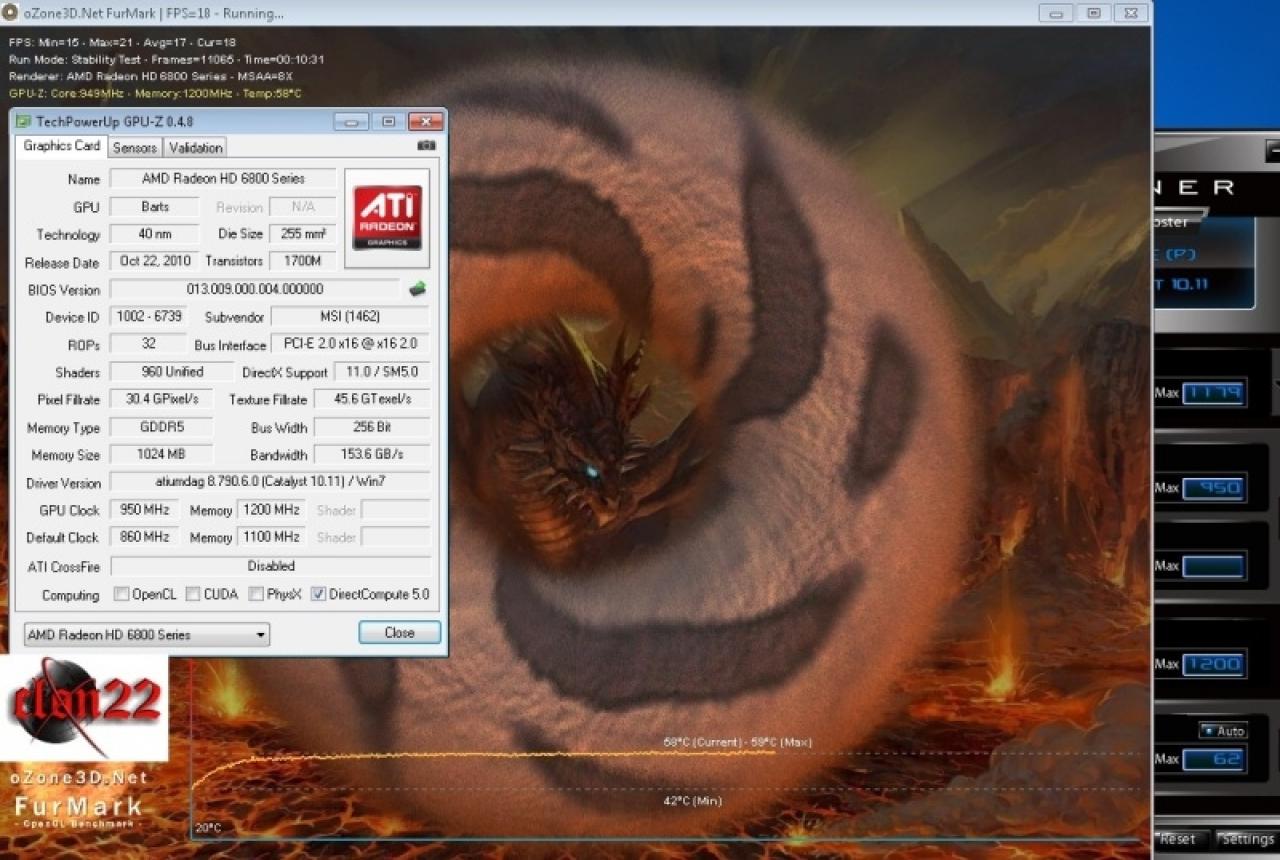Click the FPS Min/Max/Avg overlay line
Screen dimensions: 1280x860
[122, 42]
